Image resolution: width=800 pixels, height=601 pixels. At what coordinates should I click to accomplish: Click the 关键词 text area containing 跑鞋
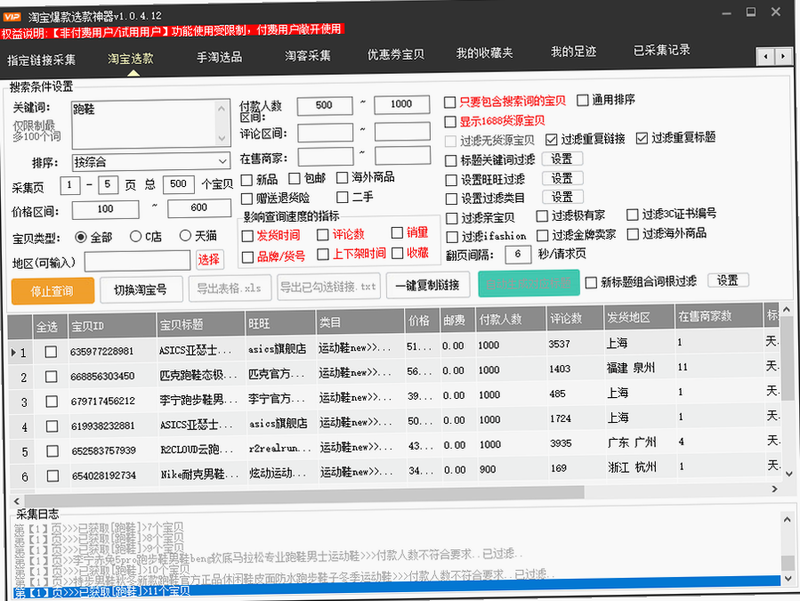151,124
